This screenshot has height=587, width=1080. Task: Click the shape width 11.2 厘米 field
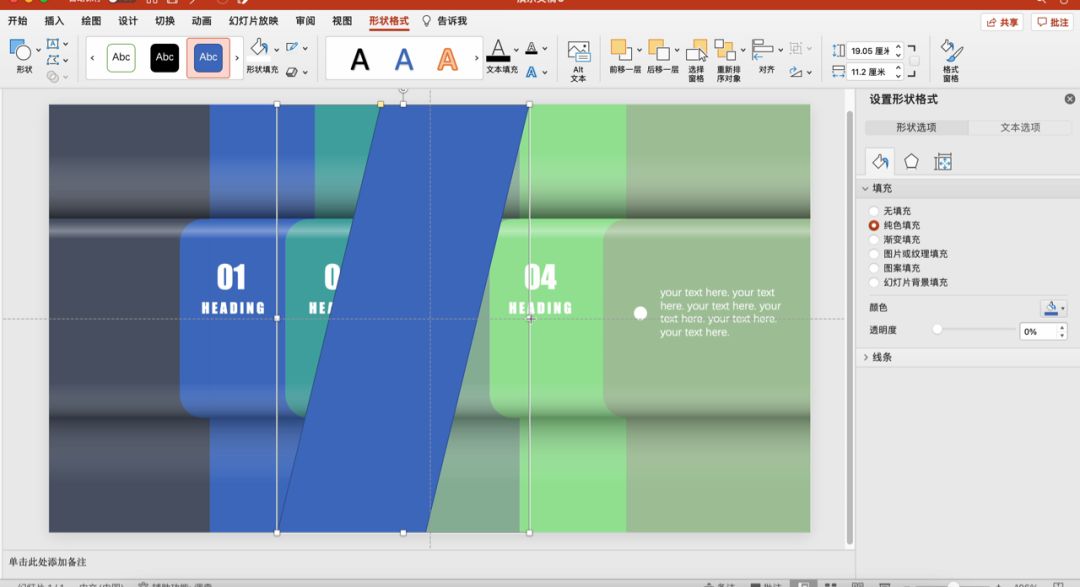point(871,72)
